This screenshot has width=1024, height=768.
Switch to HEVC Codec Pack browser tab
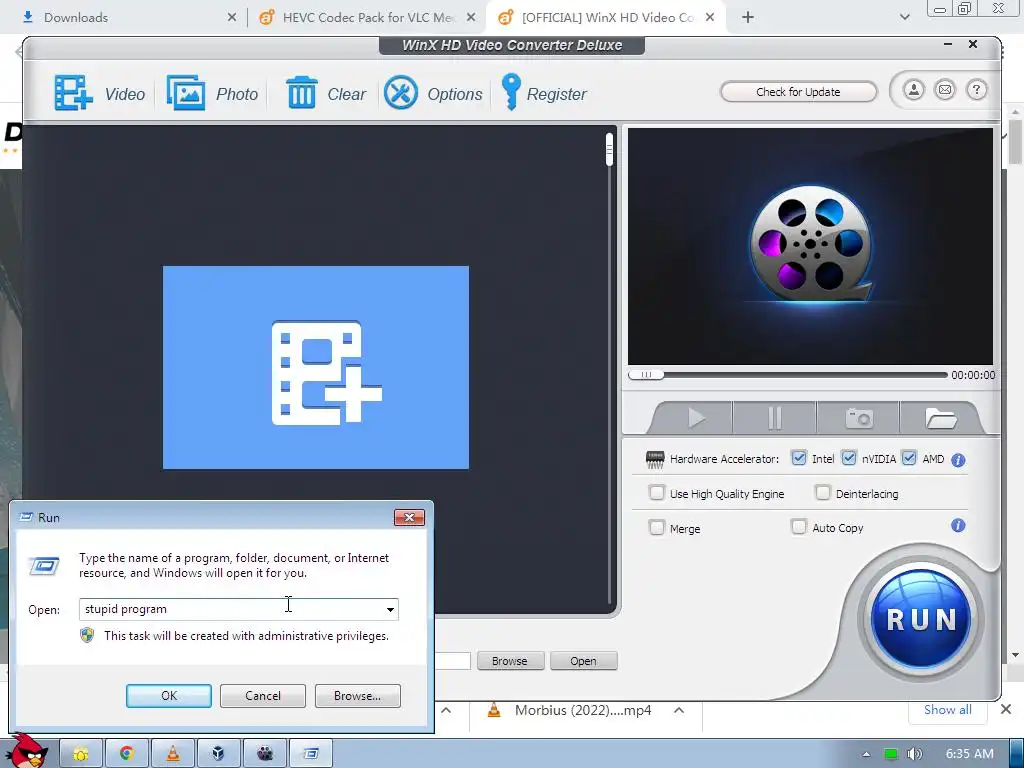click(368, 18)
